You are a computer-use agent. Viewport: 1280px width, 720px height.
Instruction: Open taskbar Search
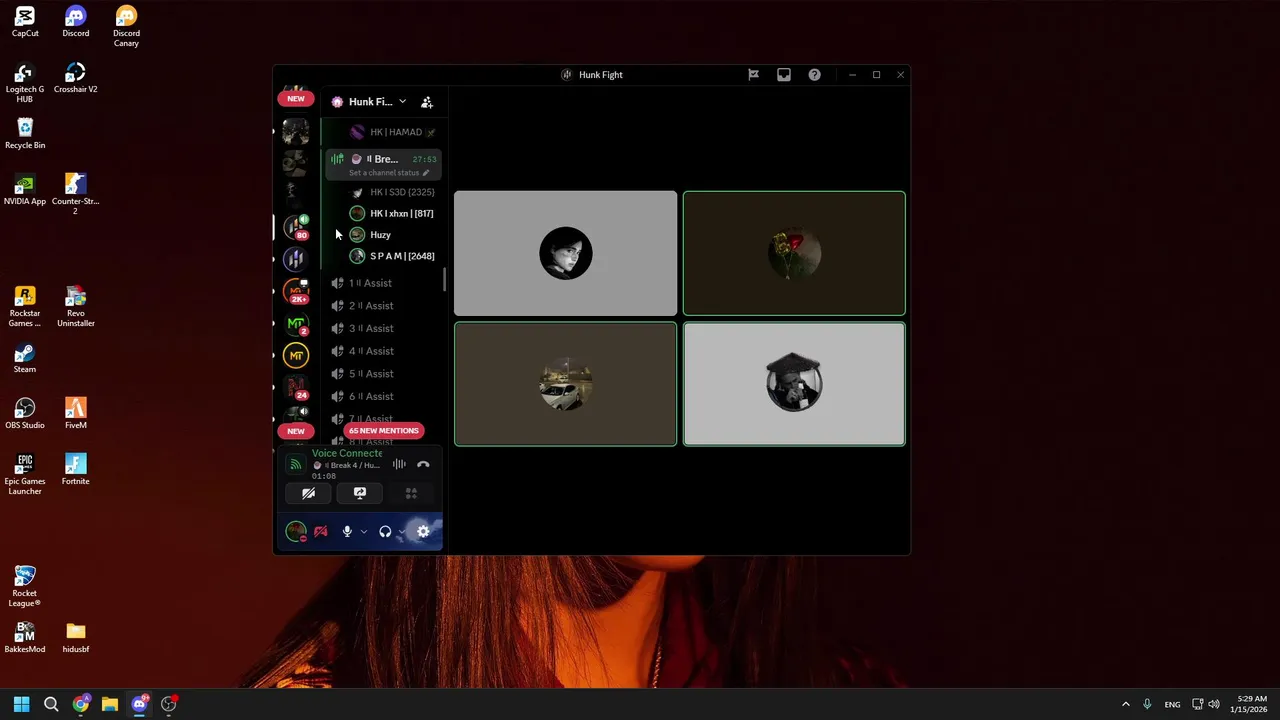point(51,704)
